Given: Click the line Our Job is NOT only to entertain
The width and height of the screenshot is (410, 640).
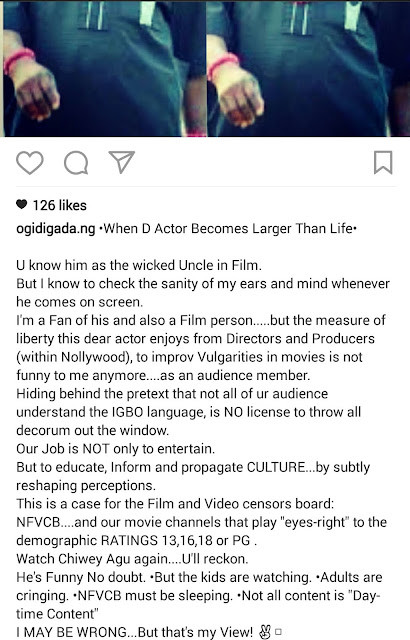Looking at the screenshot, I should (x=115, y=449).
